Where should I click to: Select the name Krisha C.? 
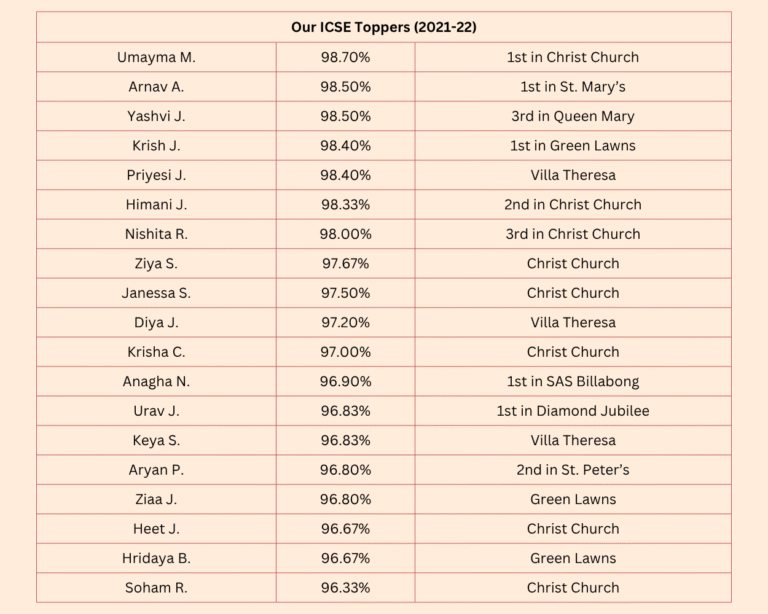[x=156, y=352]
